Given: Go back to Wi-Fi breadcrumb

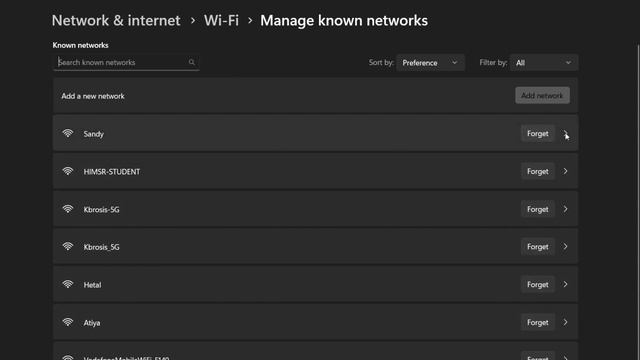Looking at the screenshot, I should [x=221, y=20].
